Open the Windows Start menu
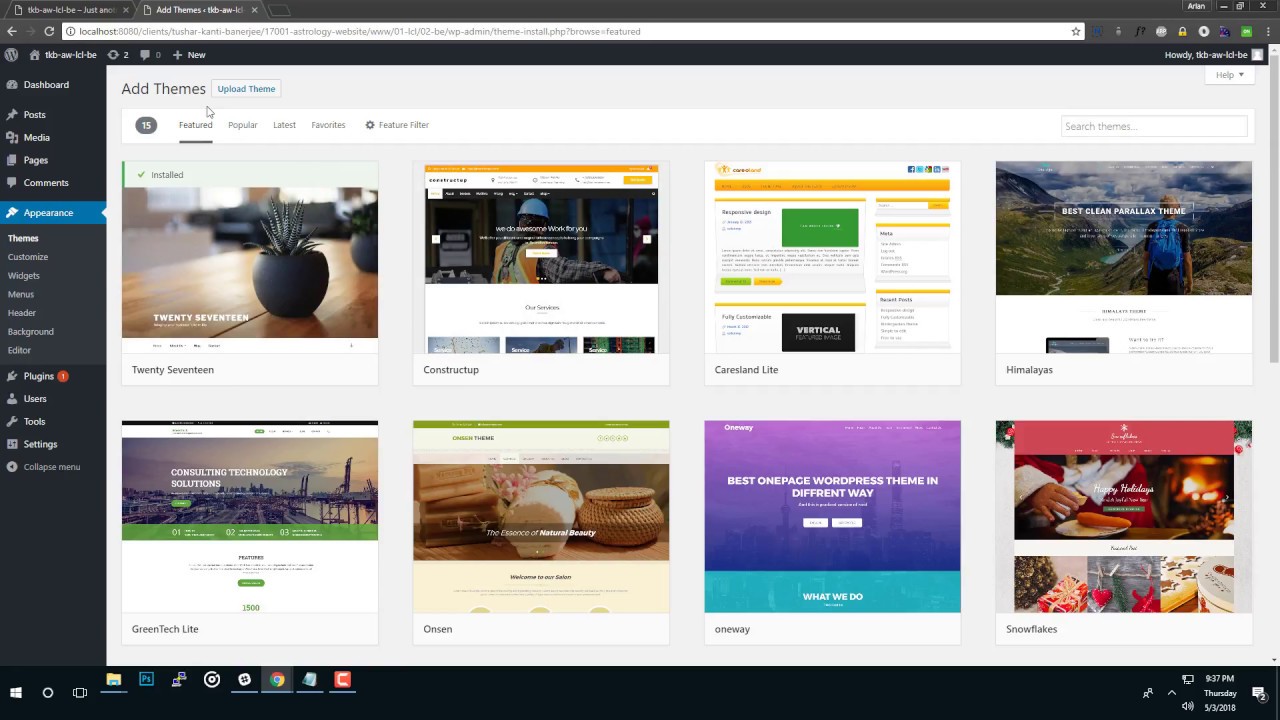This screenshot has width=1280, height=720. (16, 692)
